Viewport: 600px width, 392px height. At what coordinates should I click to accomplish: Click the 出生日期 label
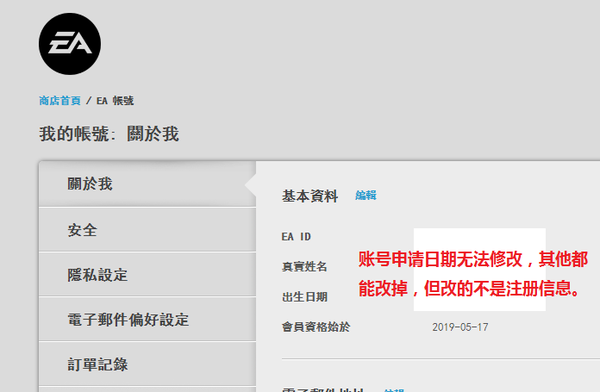(305, 297)
